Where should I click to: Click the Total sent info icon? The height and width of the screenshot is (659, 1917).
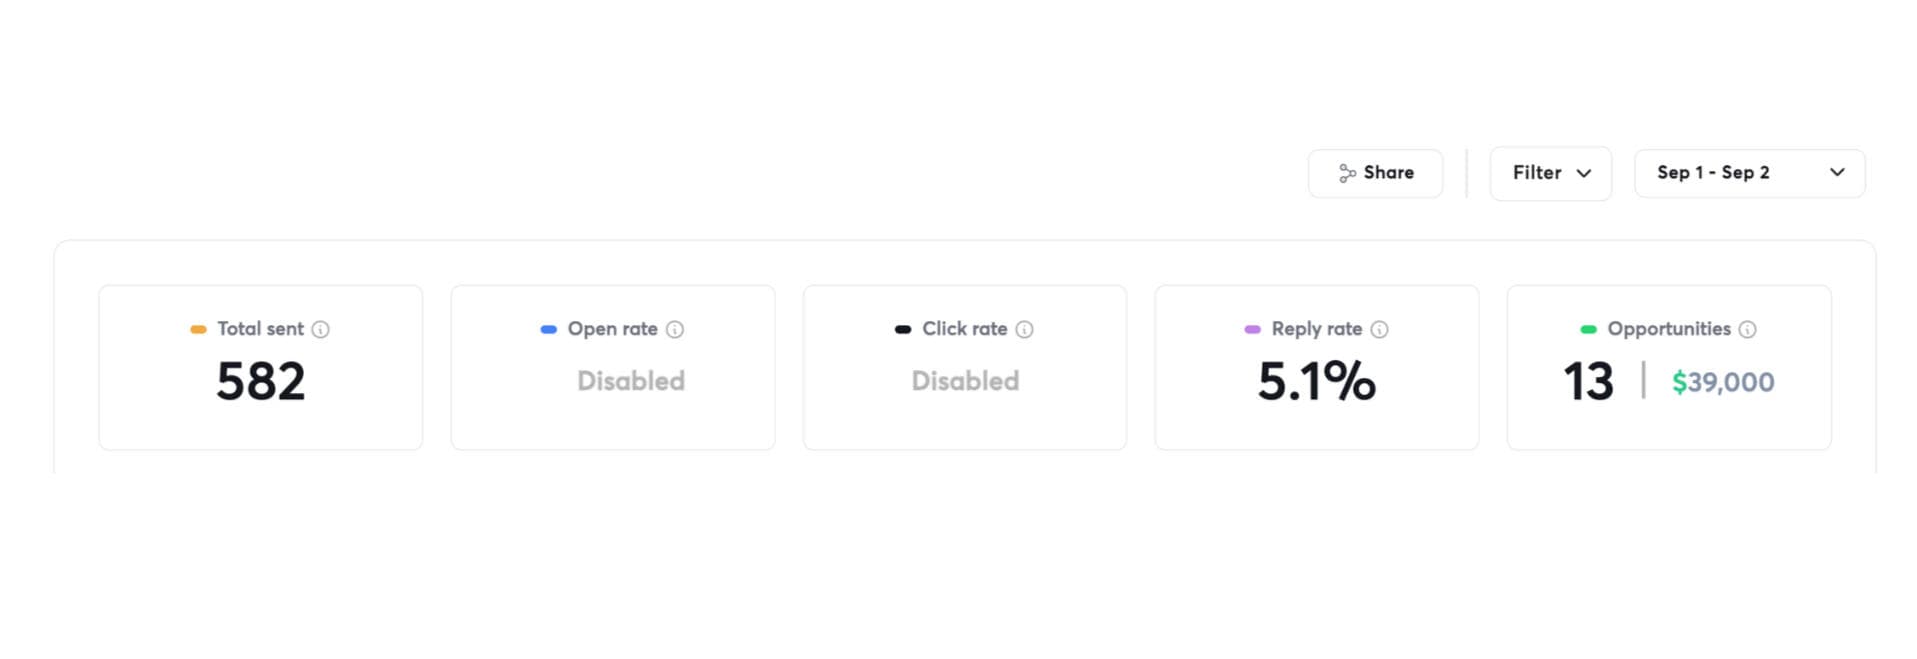click(321, 328)
